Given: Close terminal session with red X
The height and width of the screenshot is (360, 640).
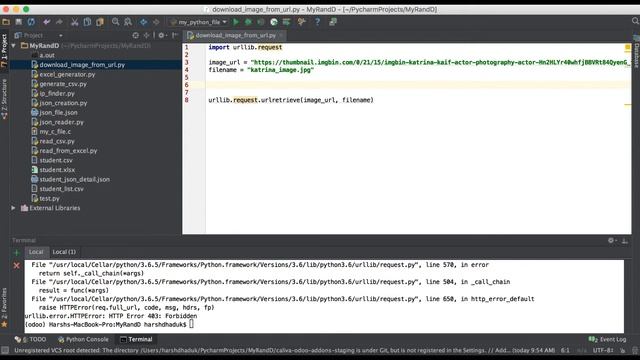Looking at the screenshot, I should (17, 266).
